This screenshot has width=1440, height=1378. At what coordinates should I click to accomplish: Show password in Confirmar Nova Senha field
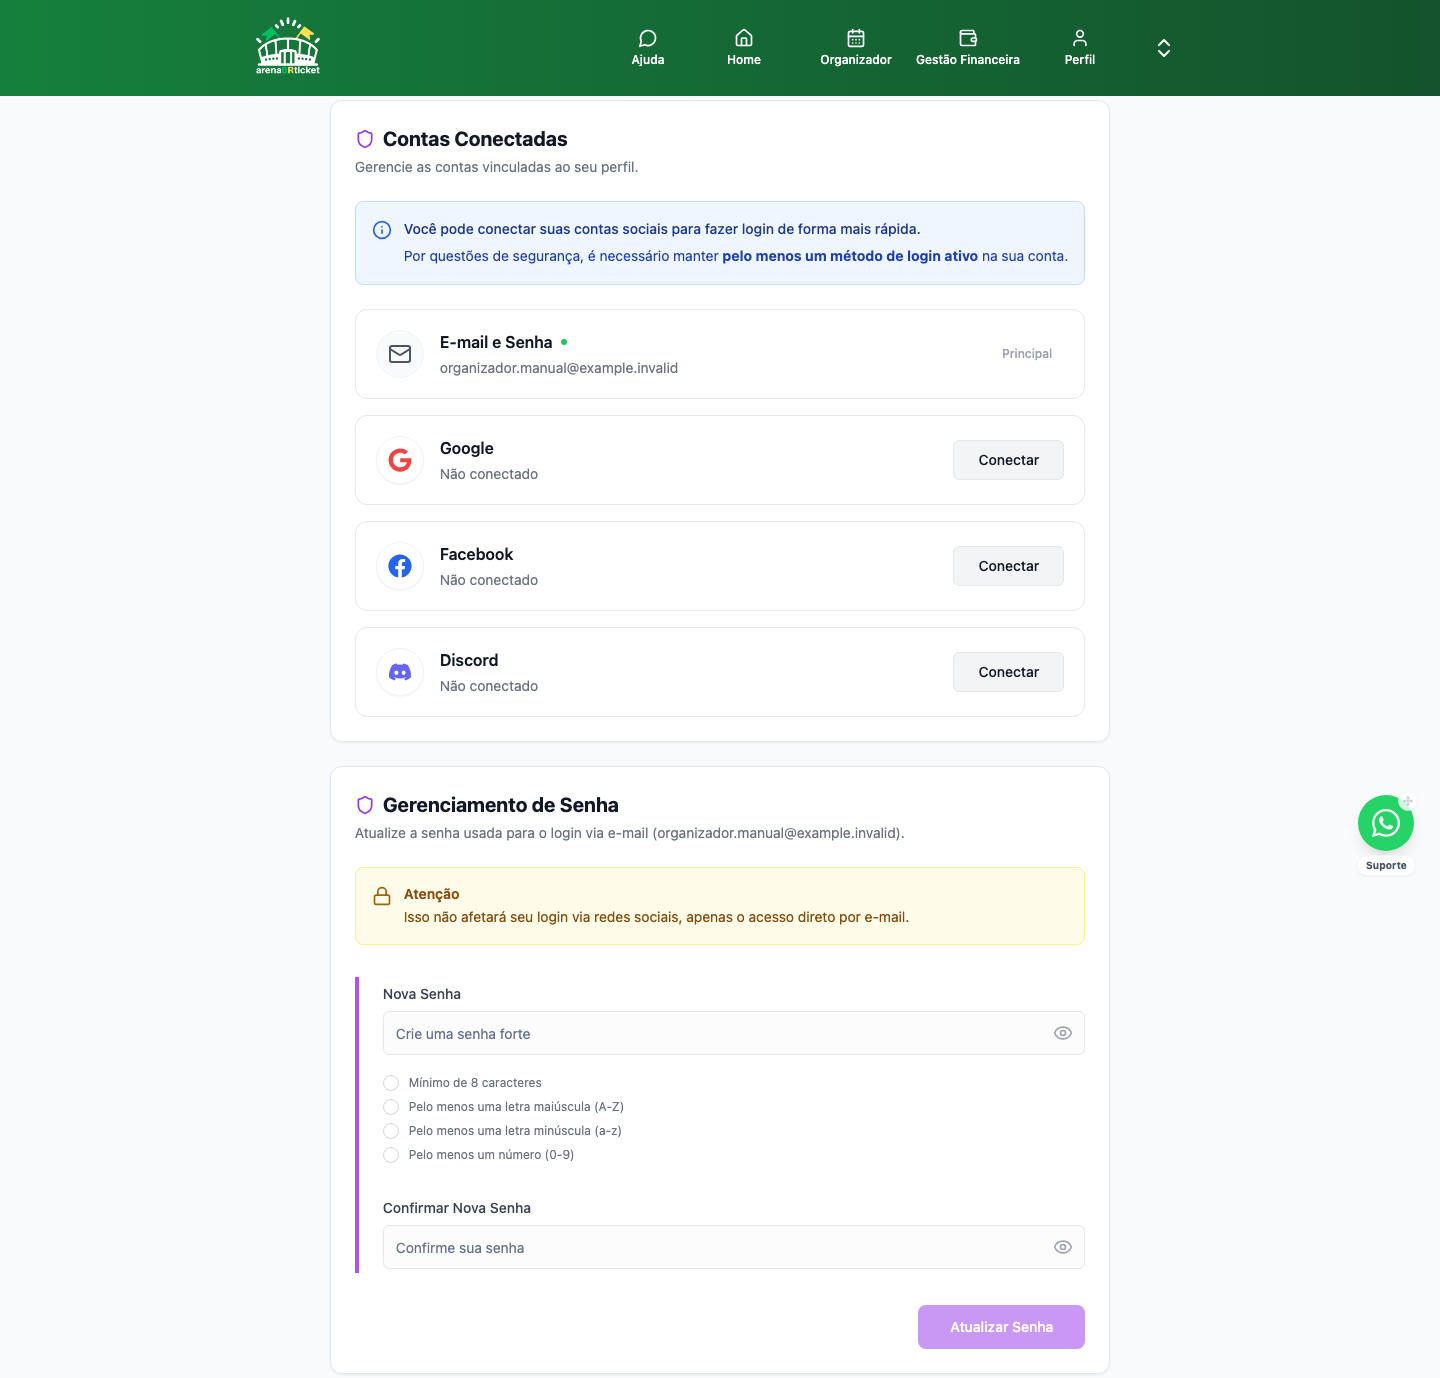click(1063, 1247)
